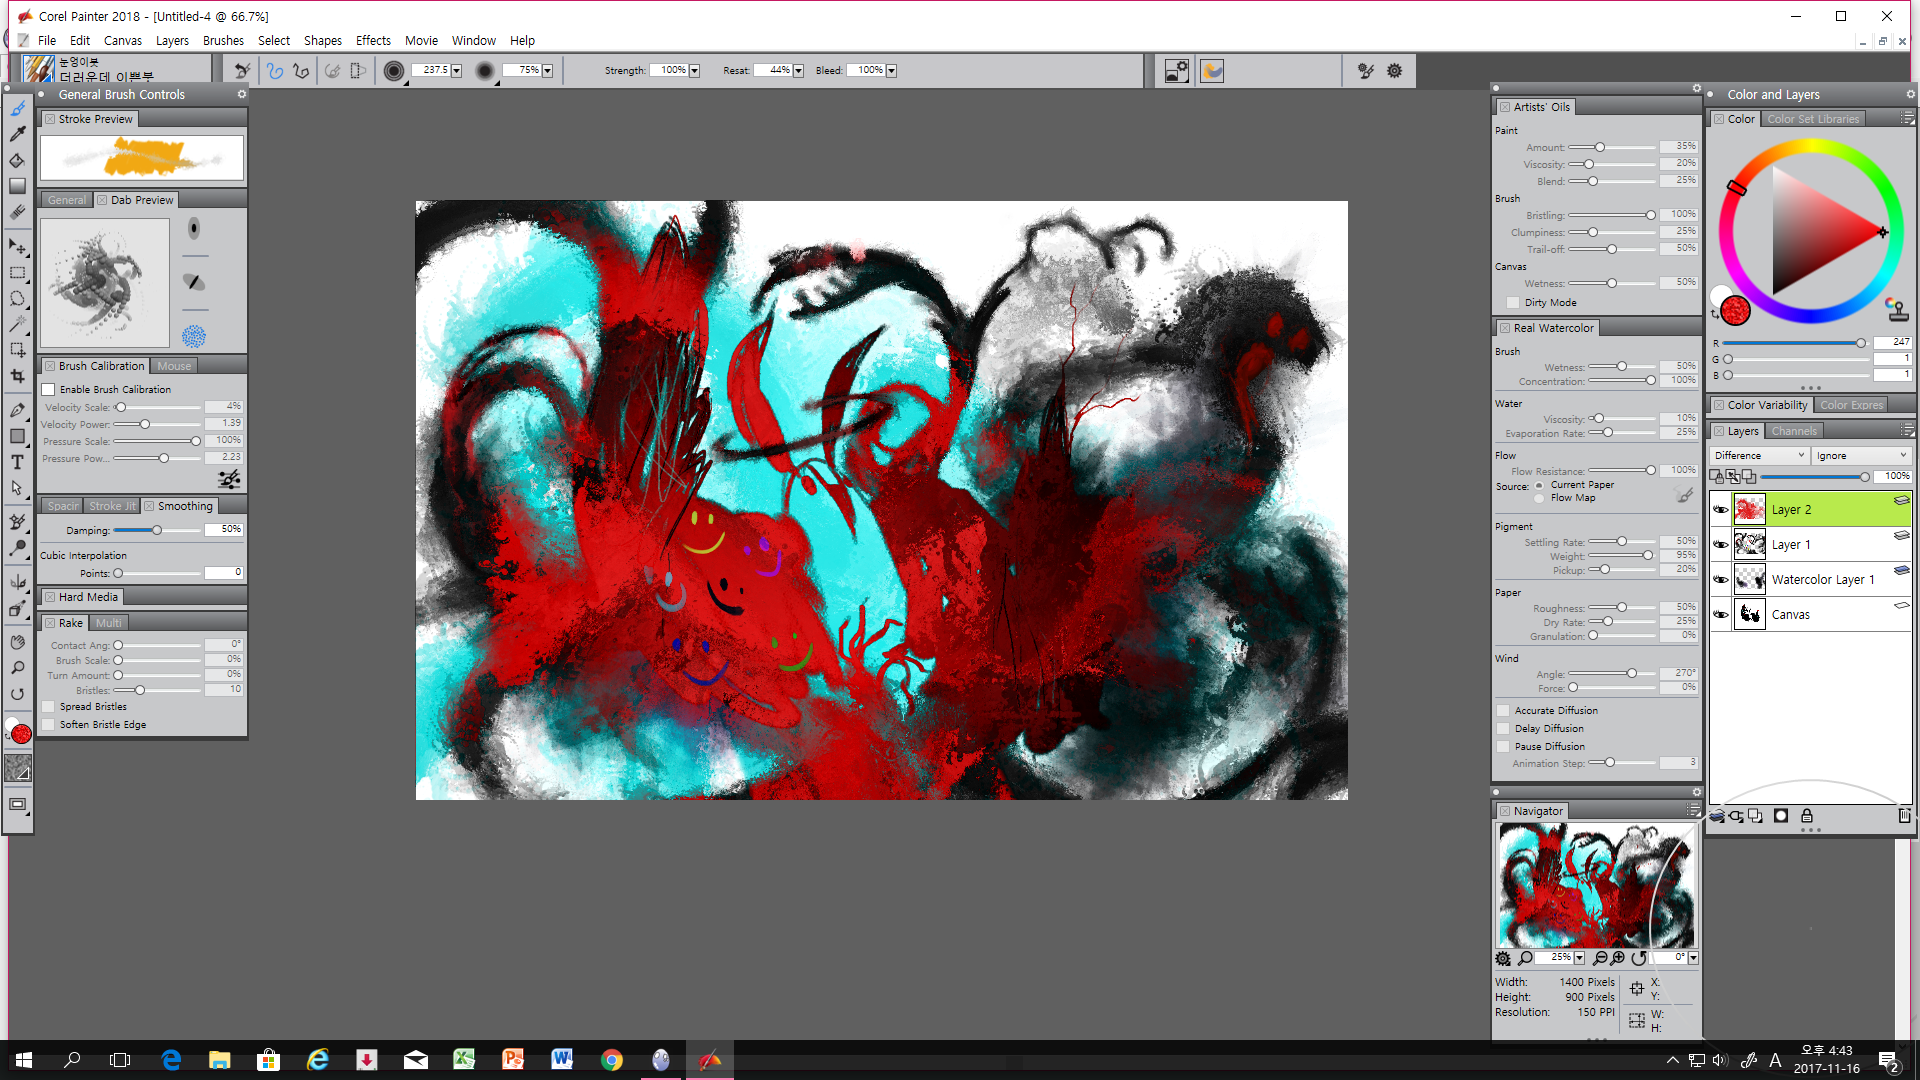Switch to the Channels tab
Image resolution: width=1920 pixels, height=1080 pixels.
click(x=1794, y=432)
